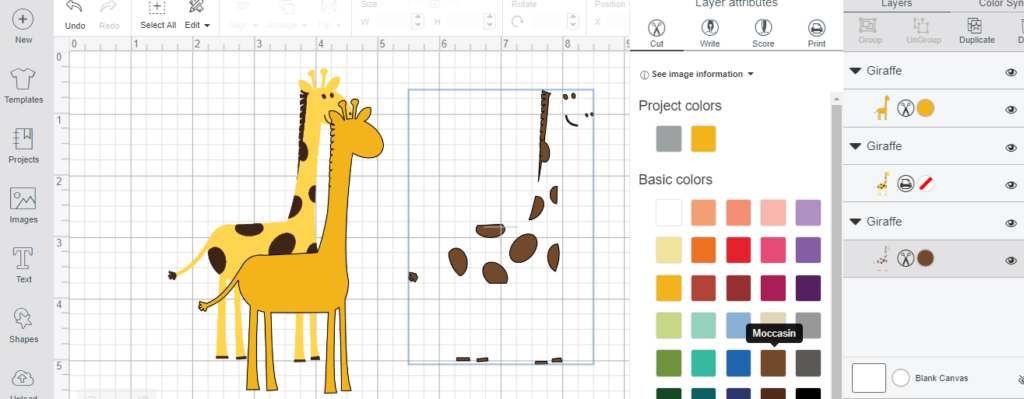The width and height of the screenshot is (1024, 399).
Task: Expand See image information
Action: pos(696,74)
